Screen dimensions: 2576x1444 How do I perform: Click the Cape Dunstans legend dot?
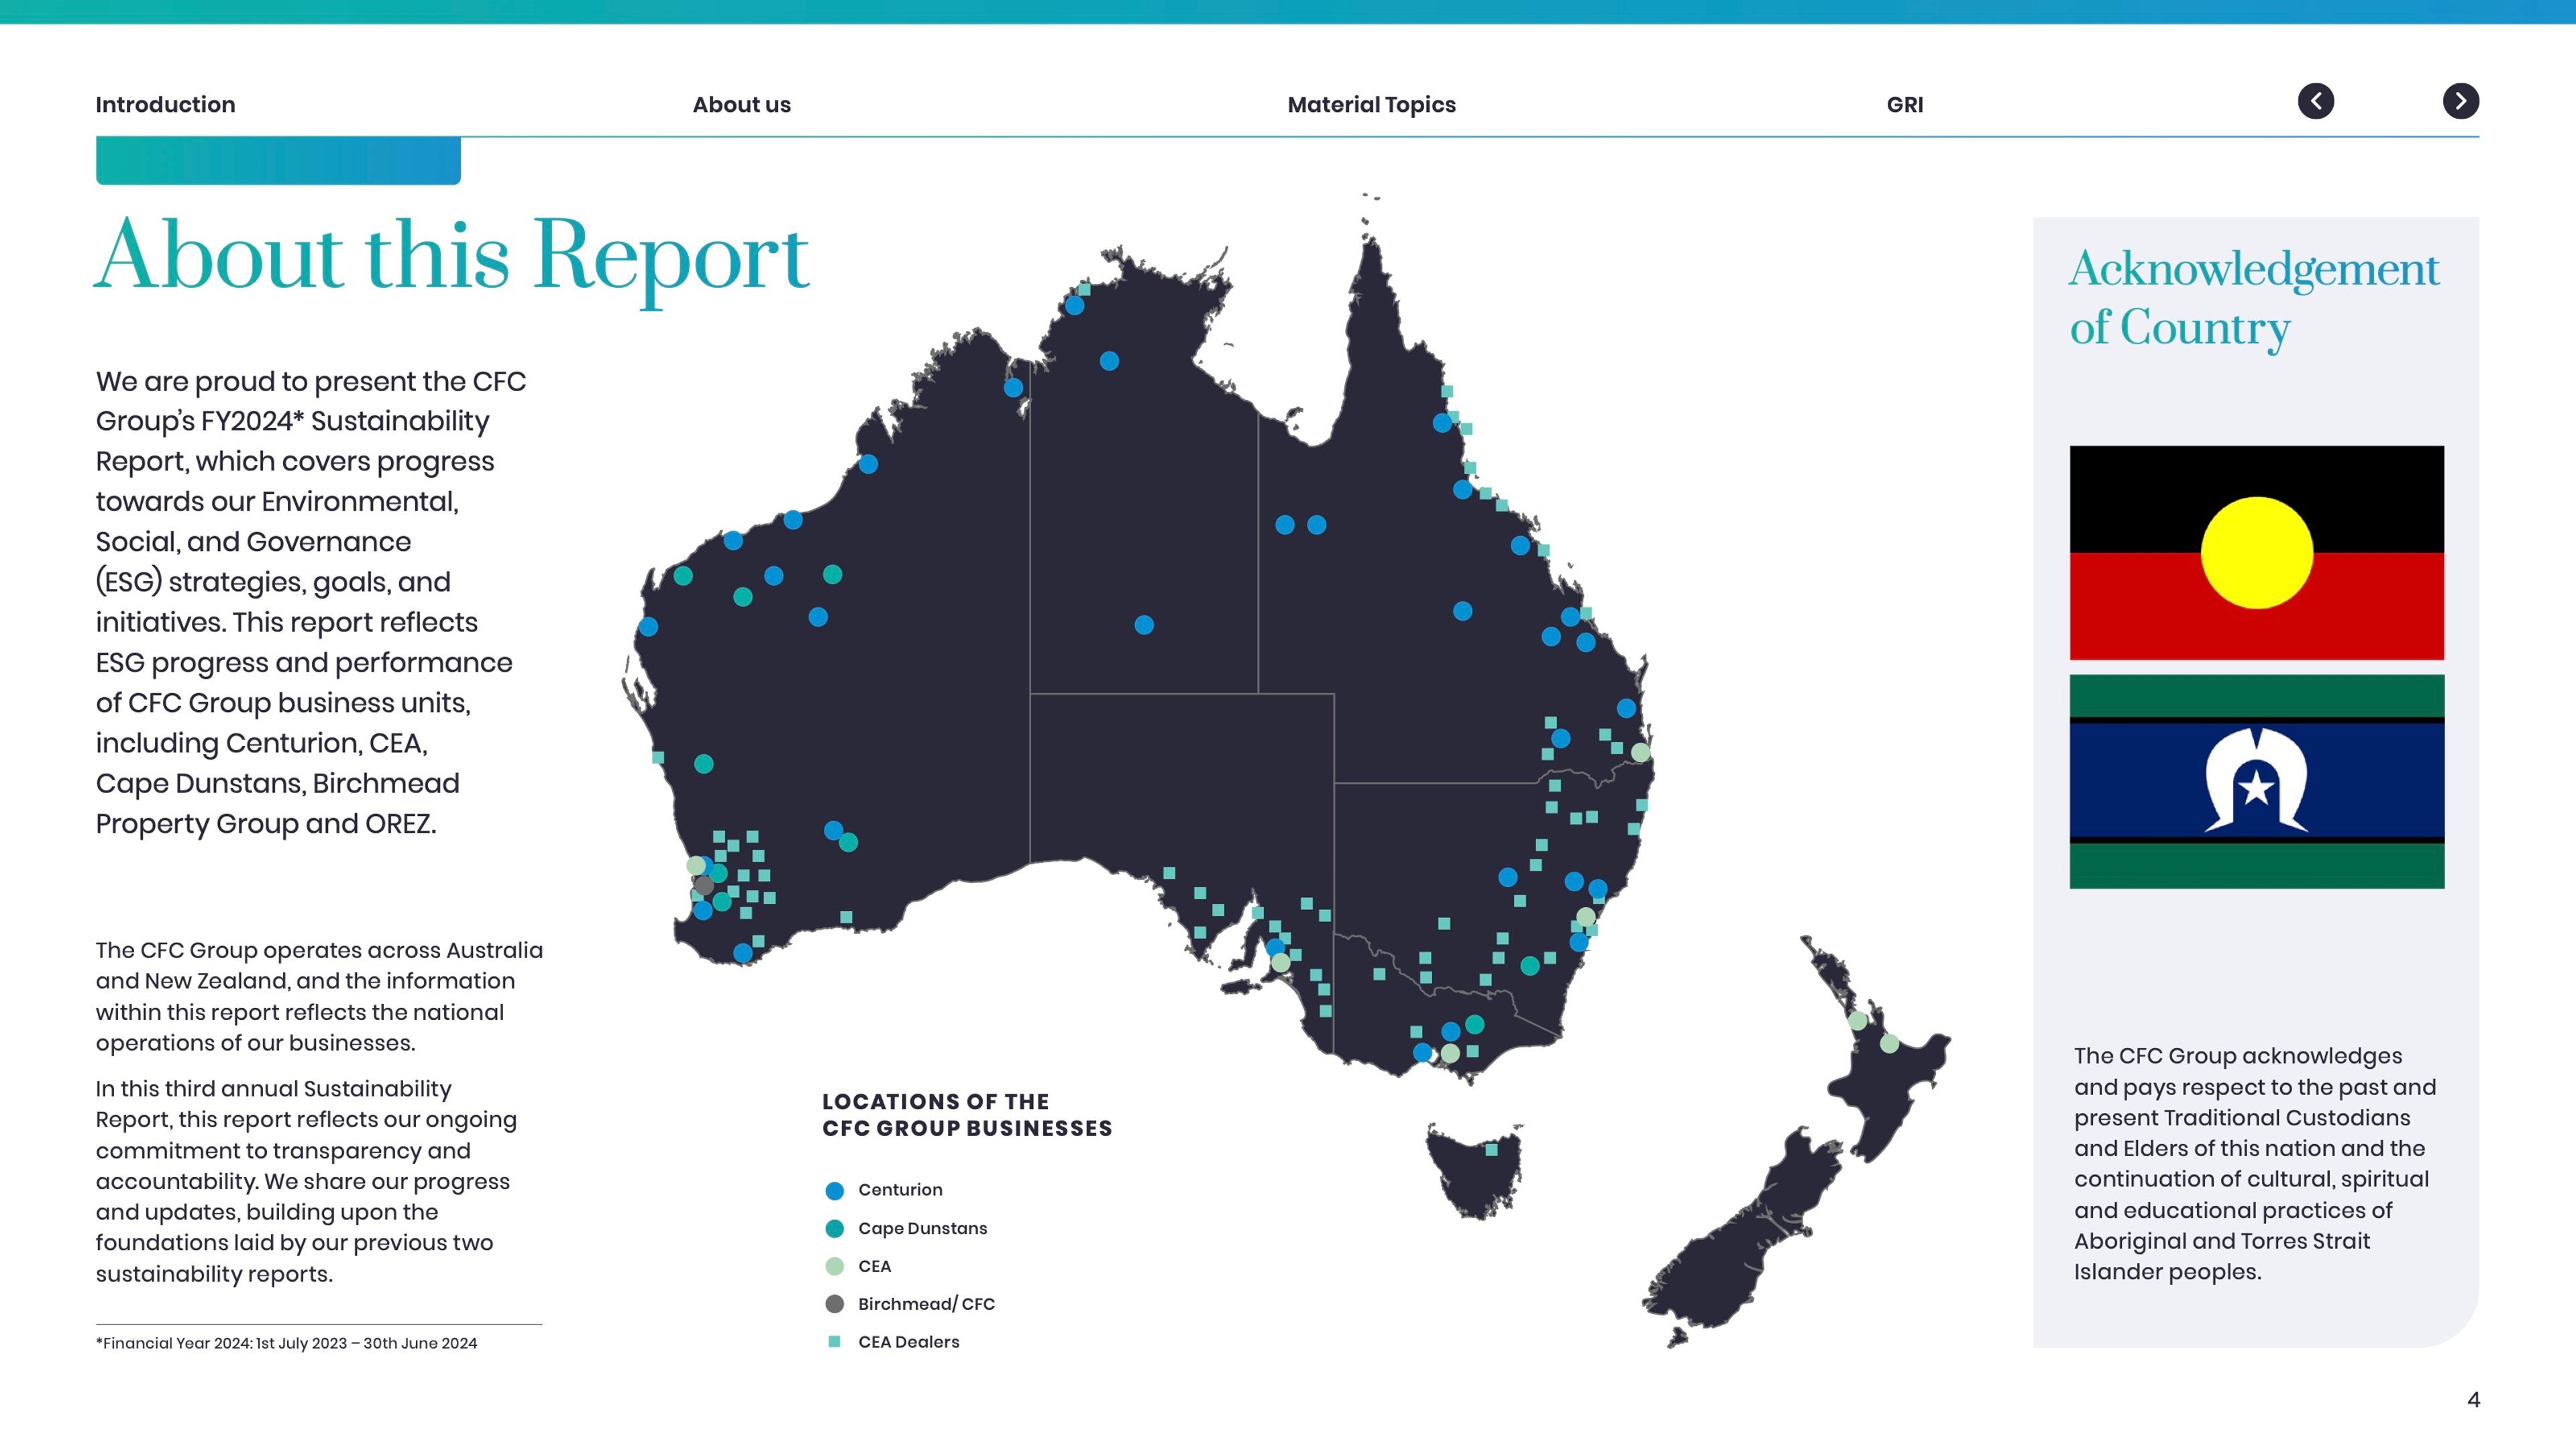[834, 1228]
